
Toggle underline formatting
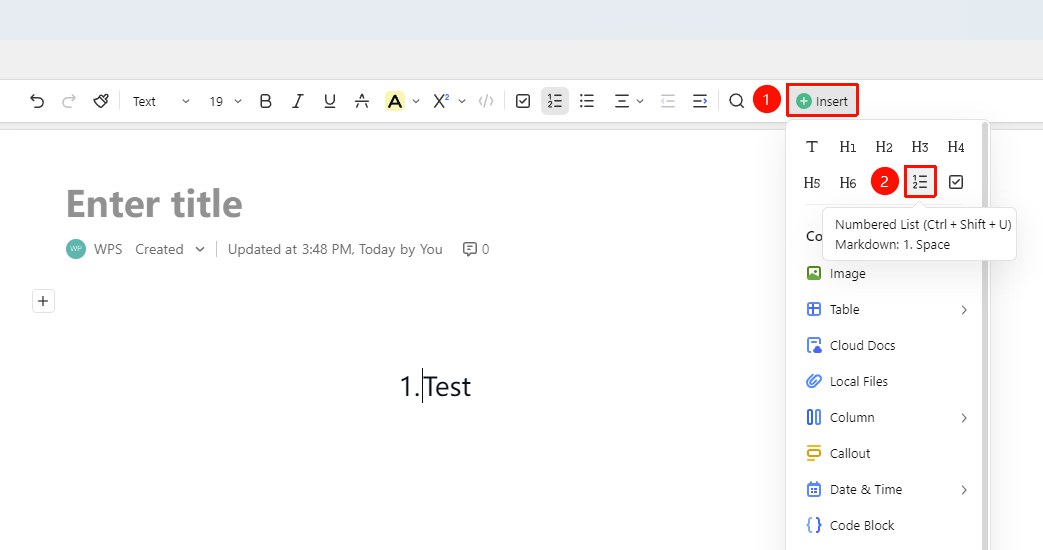coord(329,101)
